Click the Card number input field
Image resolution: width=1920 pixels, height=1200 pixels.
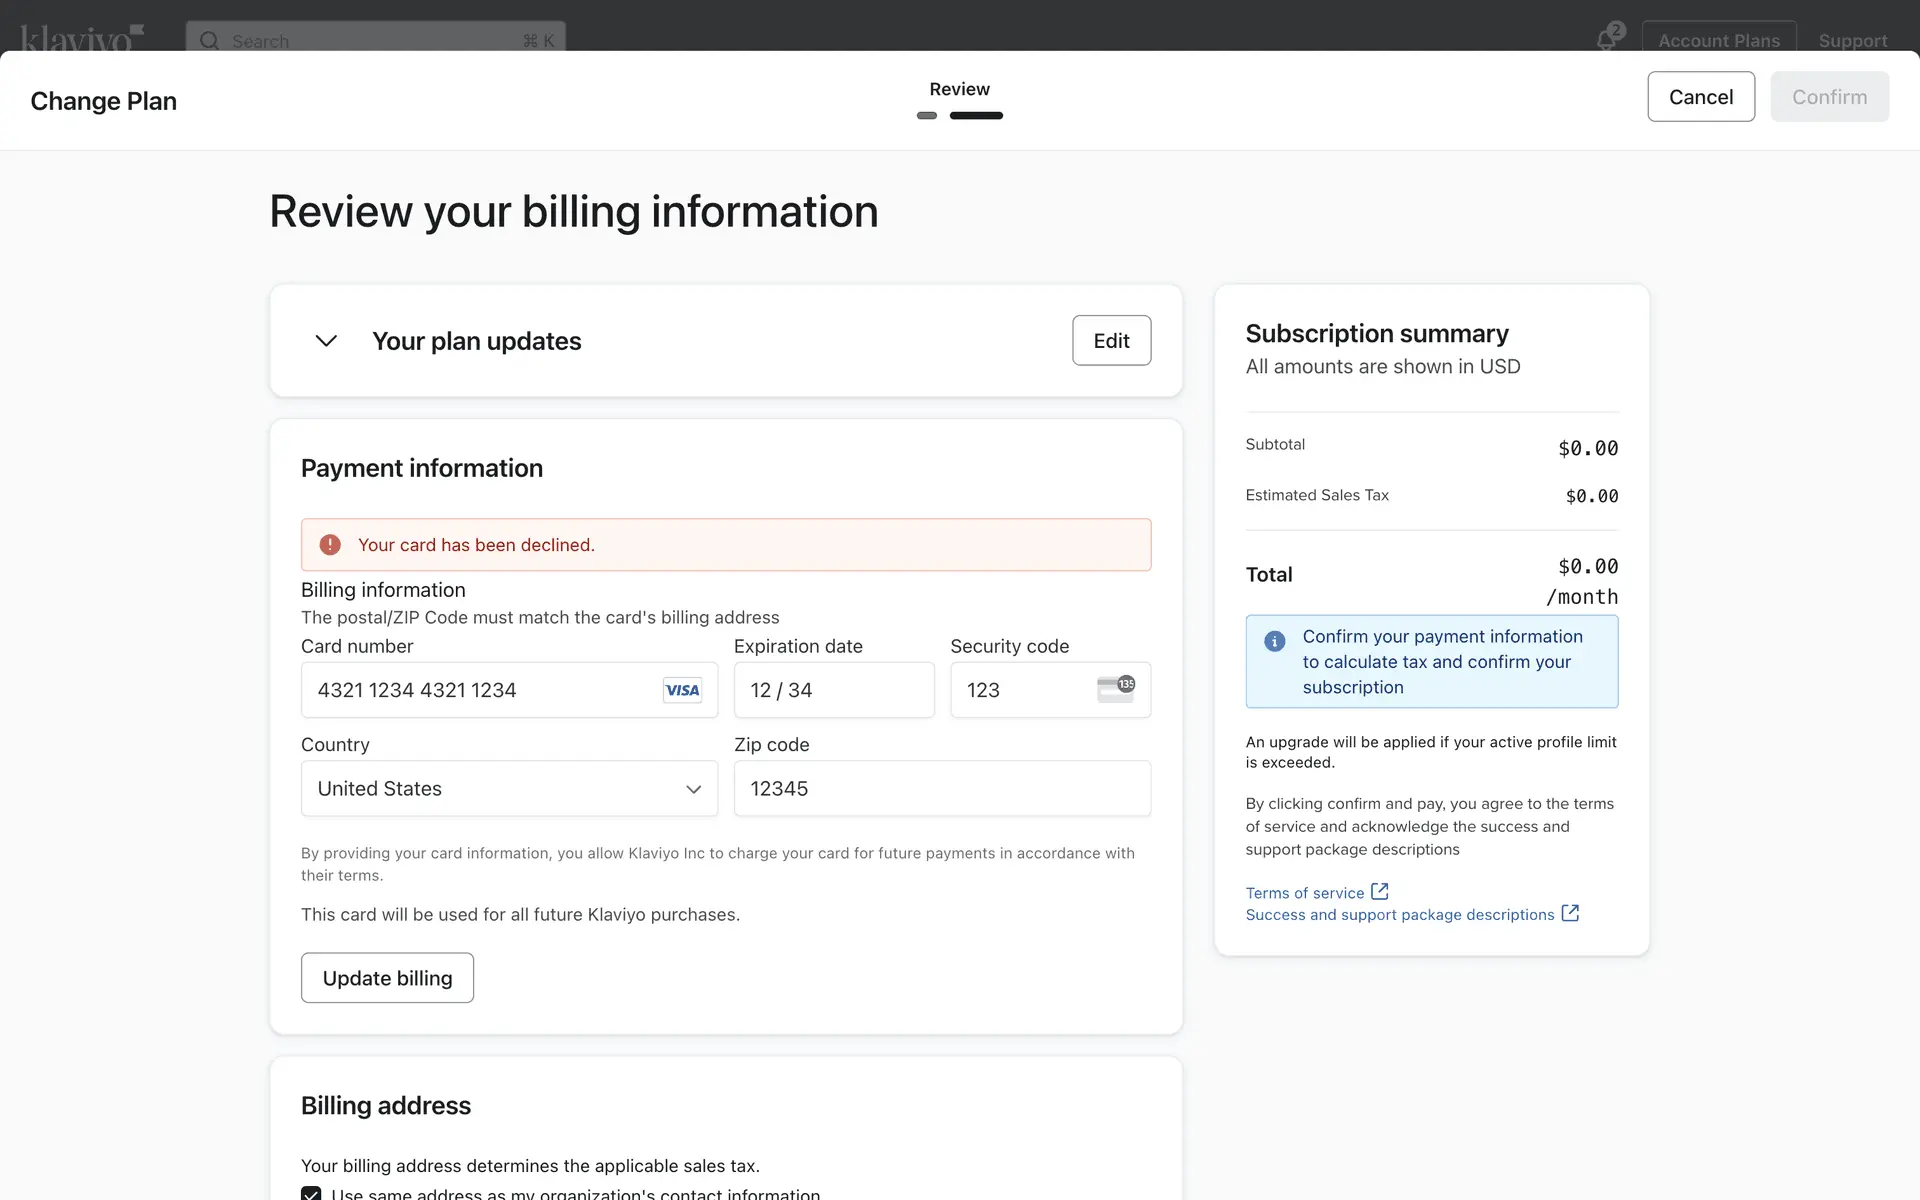(480, 690)
